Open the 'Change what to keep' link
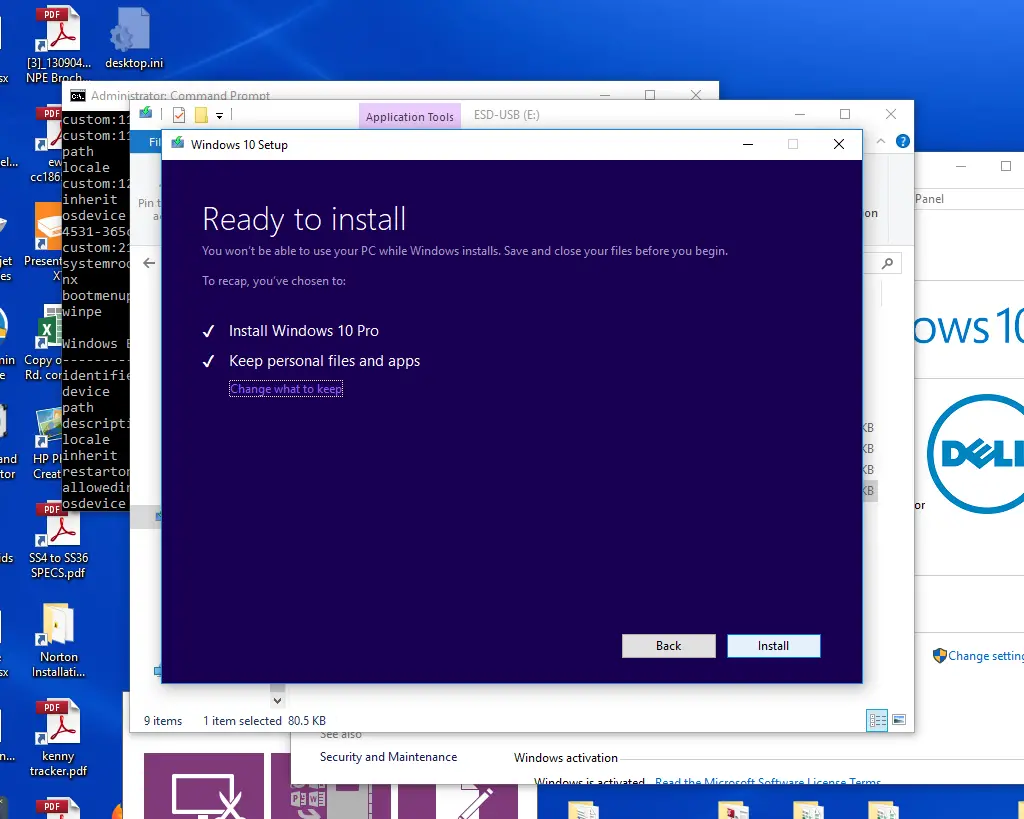Viewport: 1024px width, 819px height. pos(286,389)
